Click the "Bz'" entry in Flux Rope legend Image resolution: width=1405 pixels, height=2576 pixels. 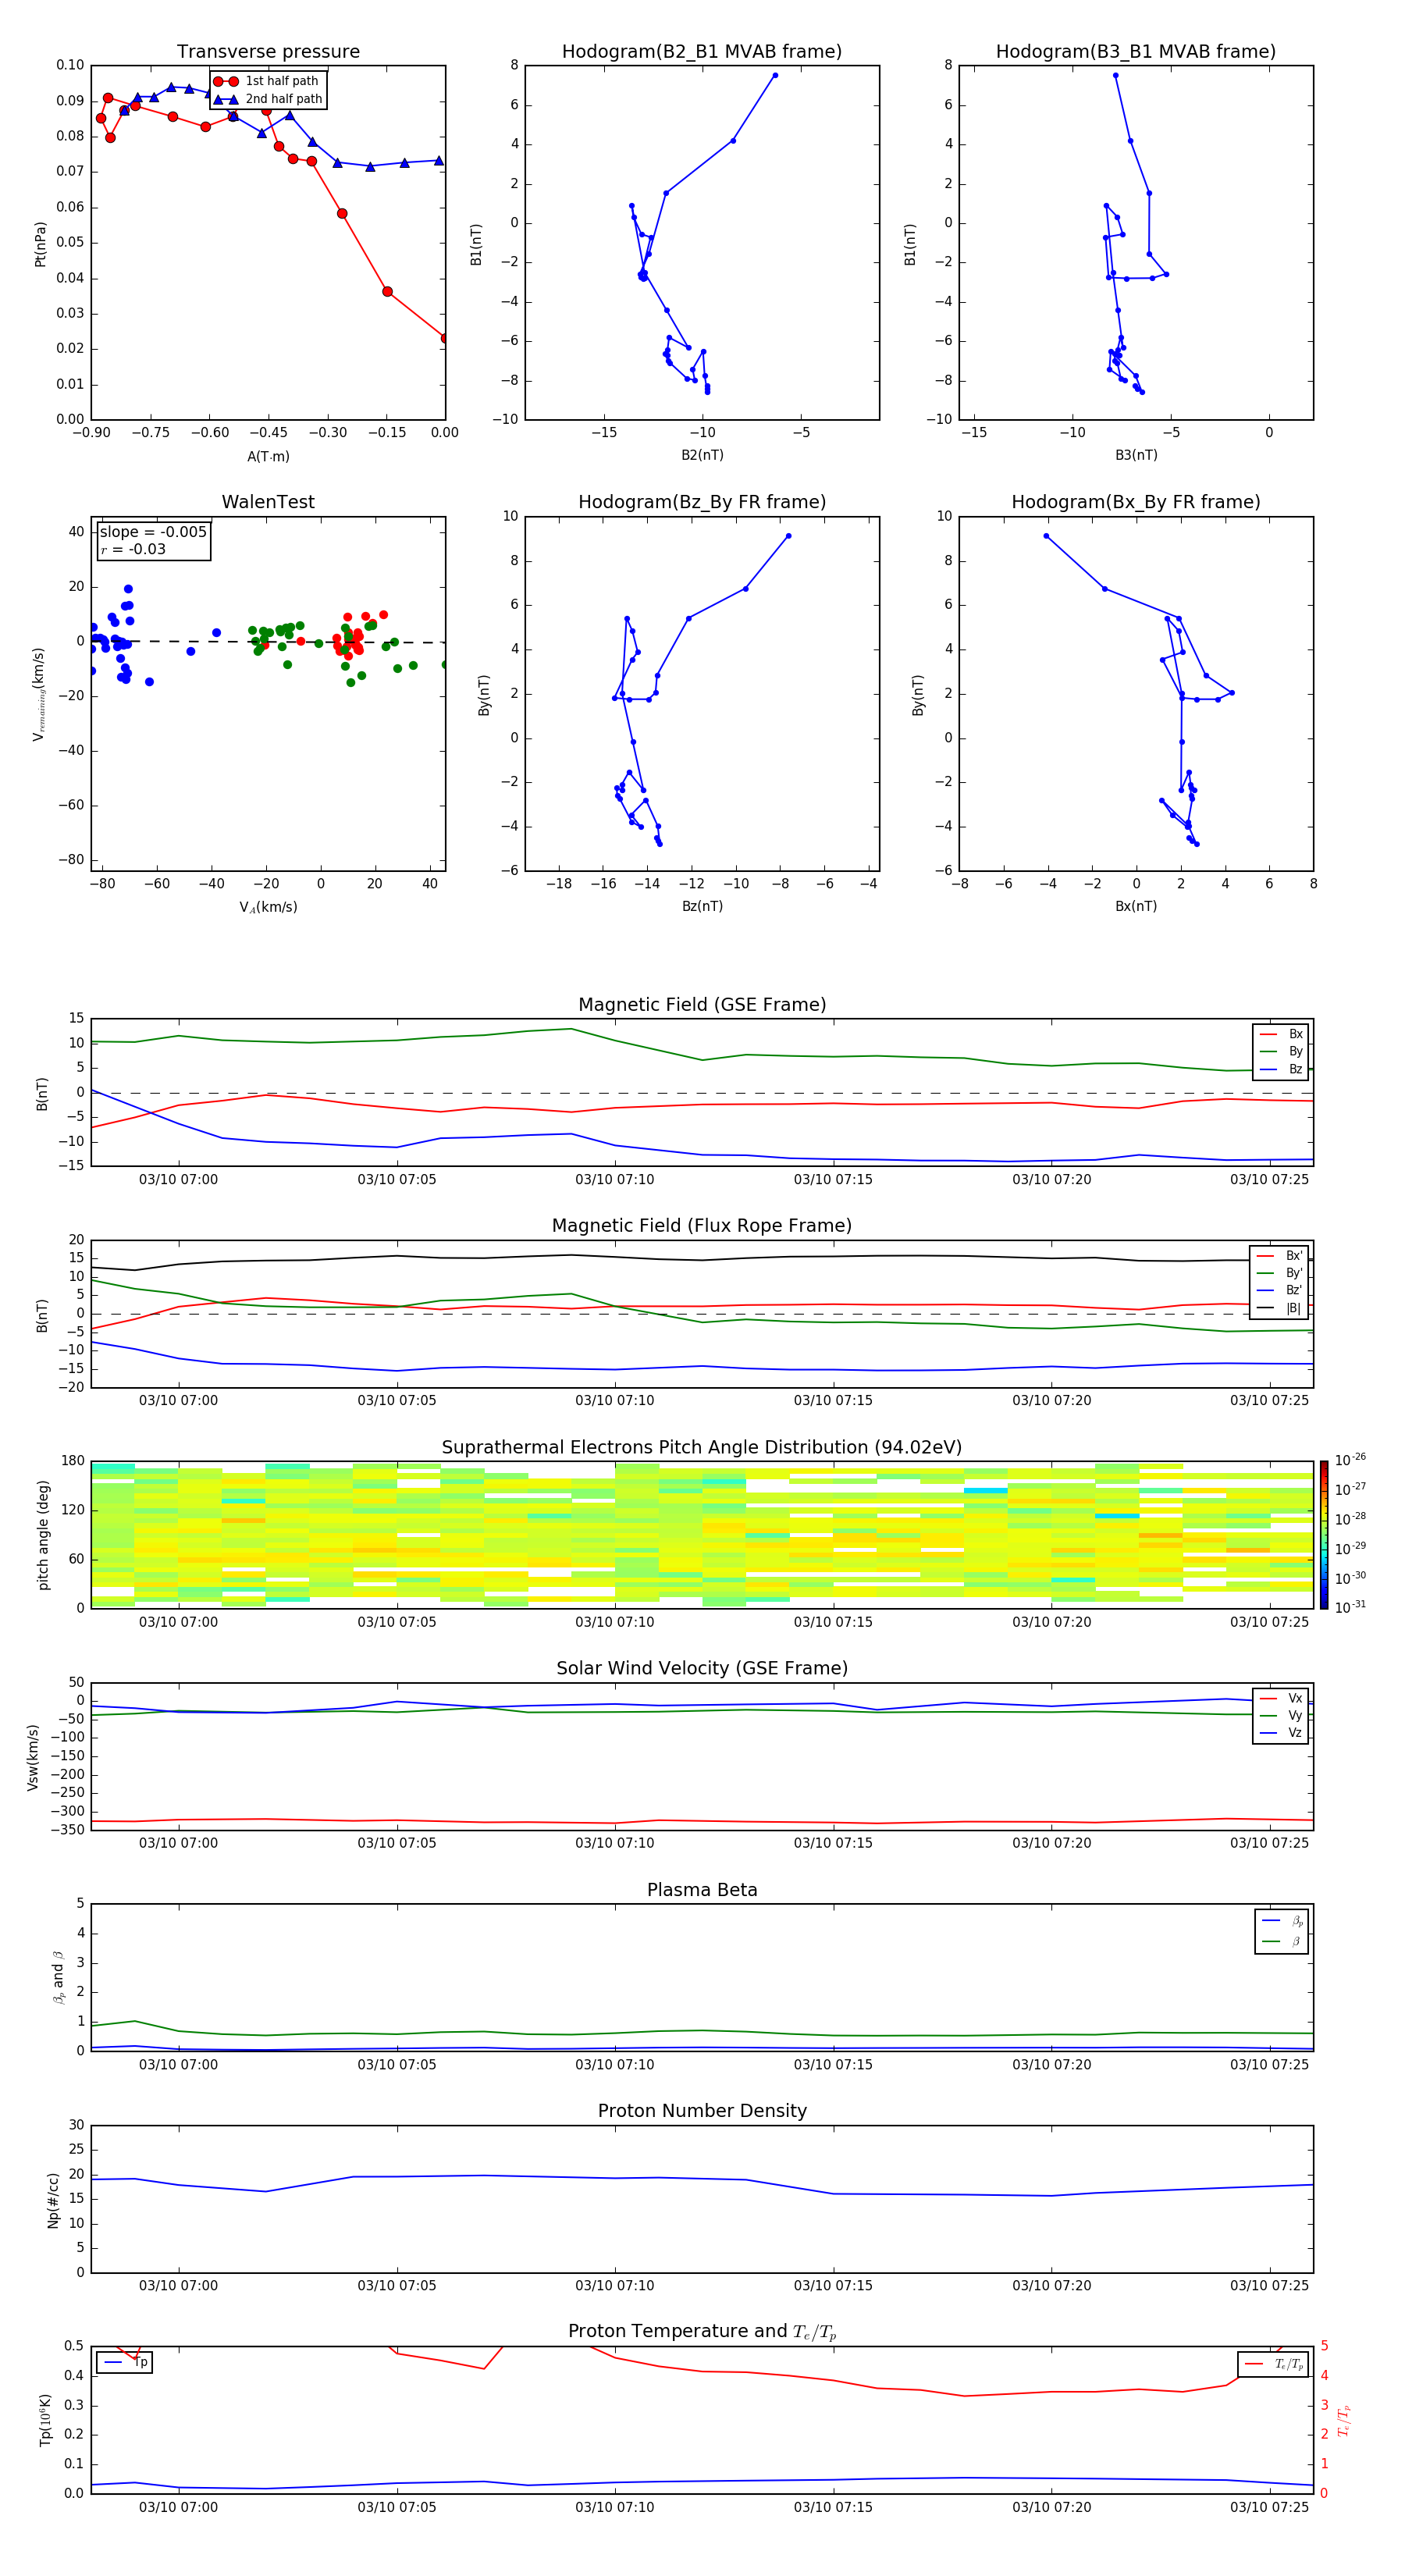1279,1290
